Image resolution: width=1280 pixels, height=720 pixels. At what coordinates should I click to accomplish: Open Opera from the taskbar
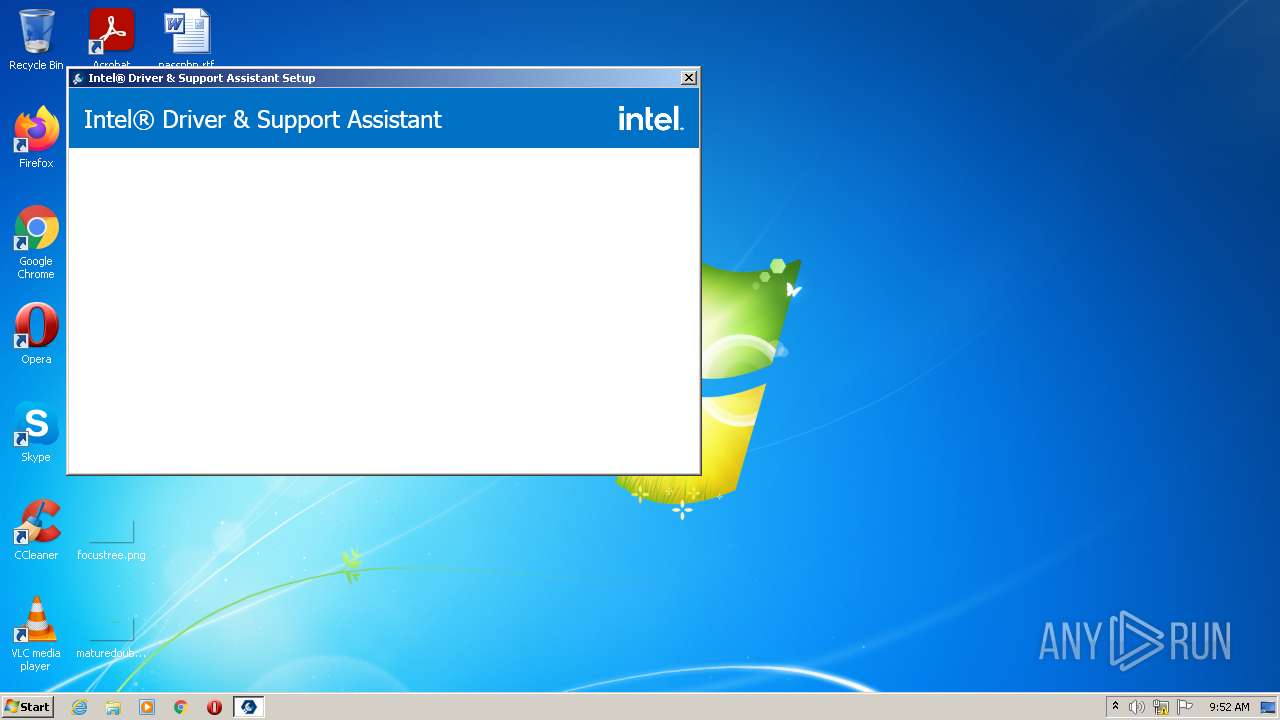(x=214, y=707)
